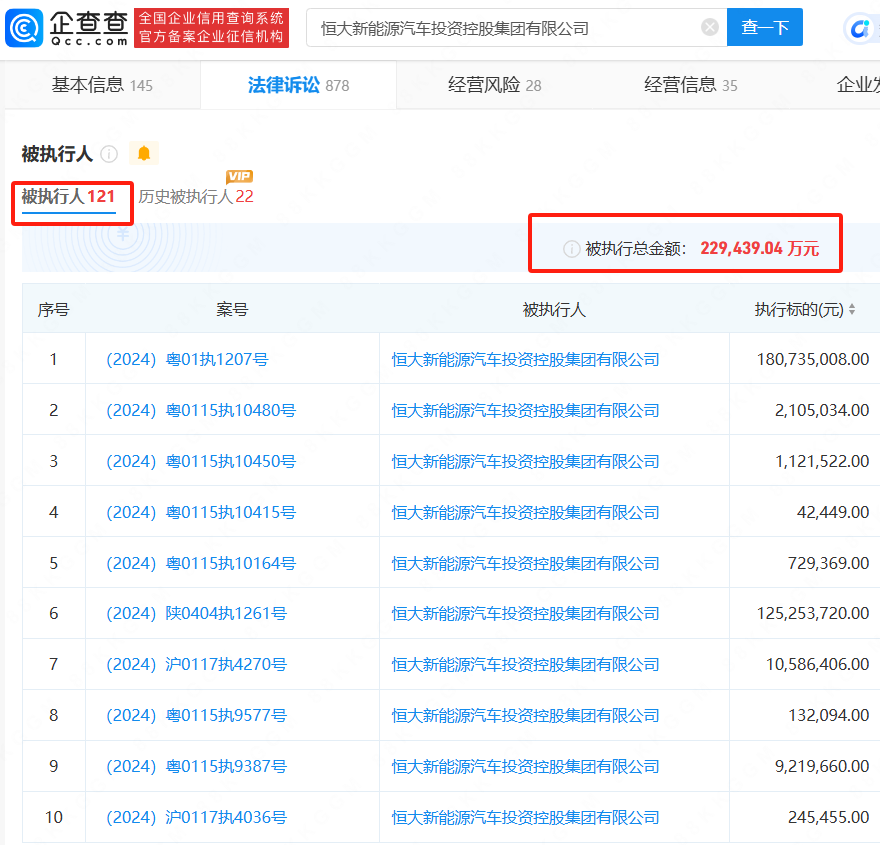Click the company name link in row 9
880x845 pixels.
525,766
